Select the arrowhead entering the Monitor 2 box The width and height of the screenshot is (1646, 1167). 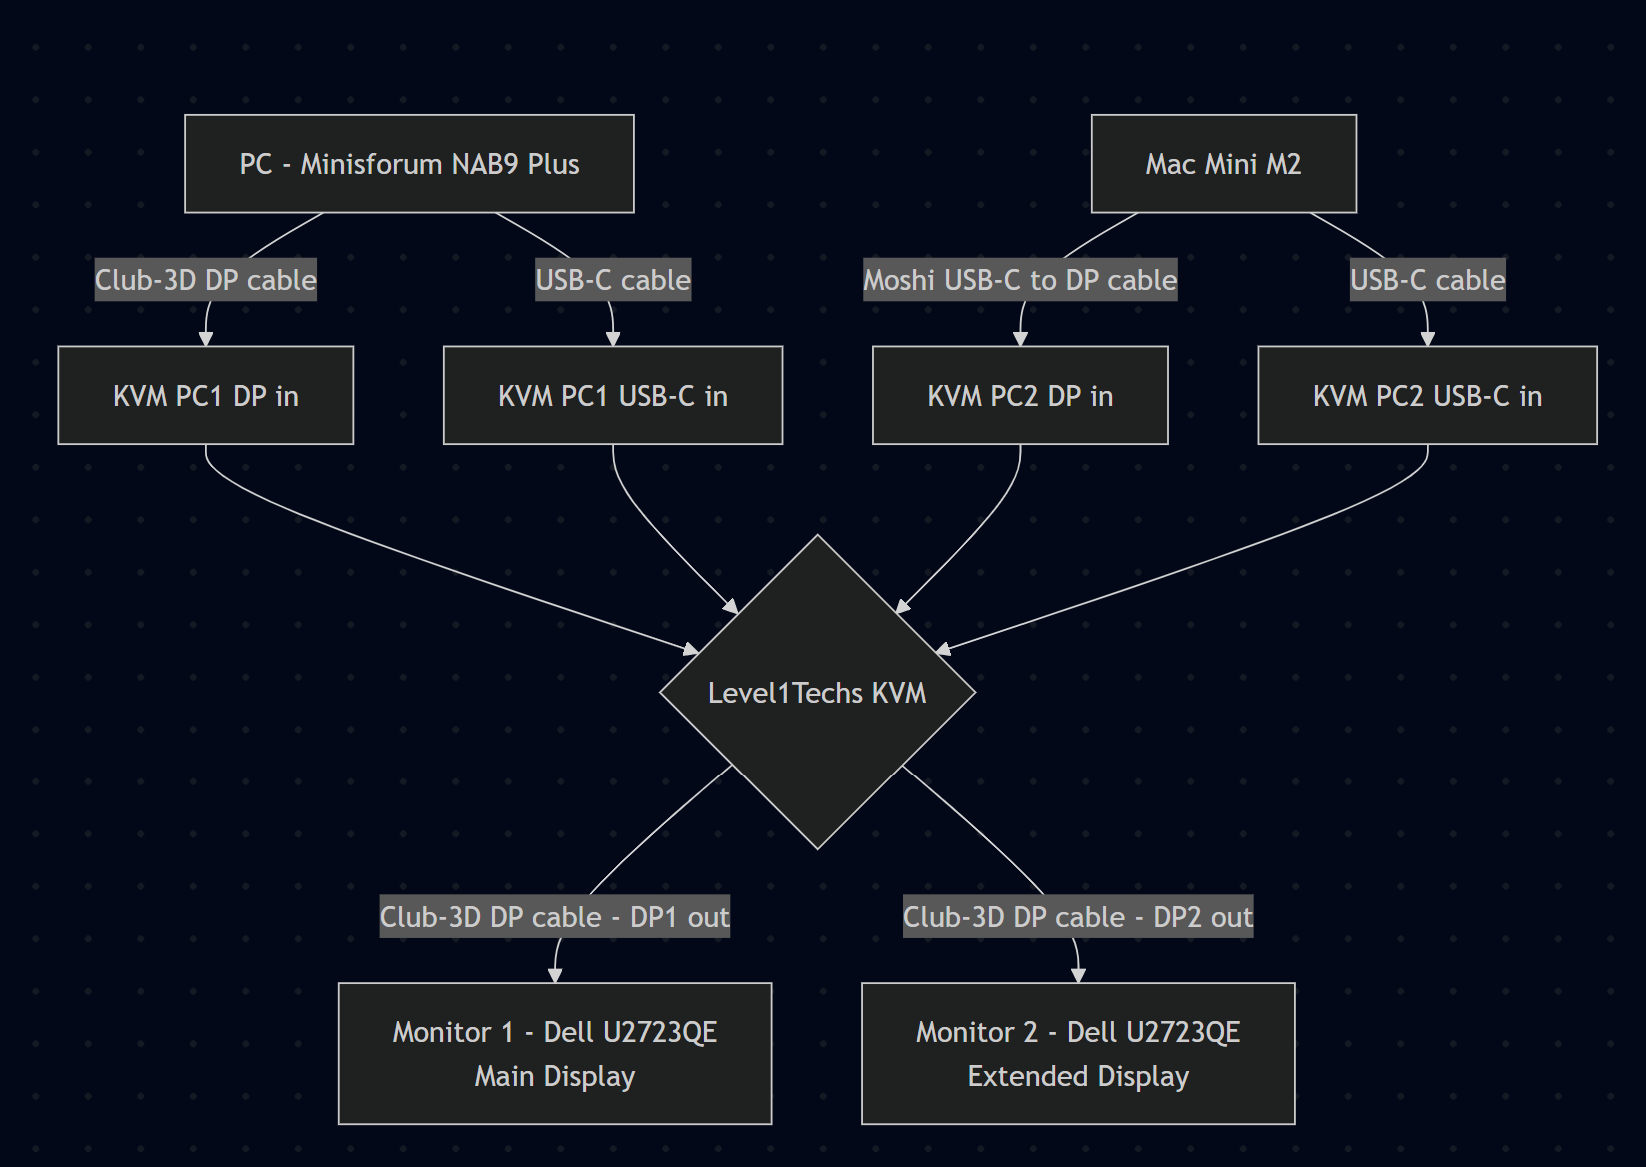click(1078, 975)
